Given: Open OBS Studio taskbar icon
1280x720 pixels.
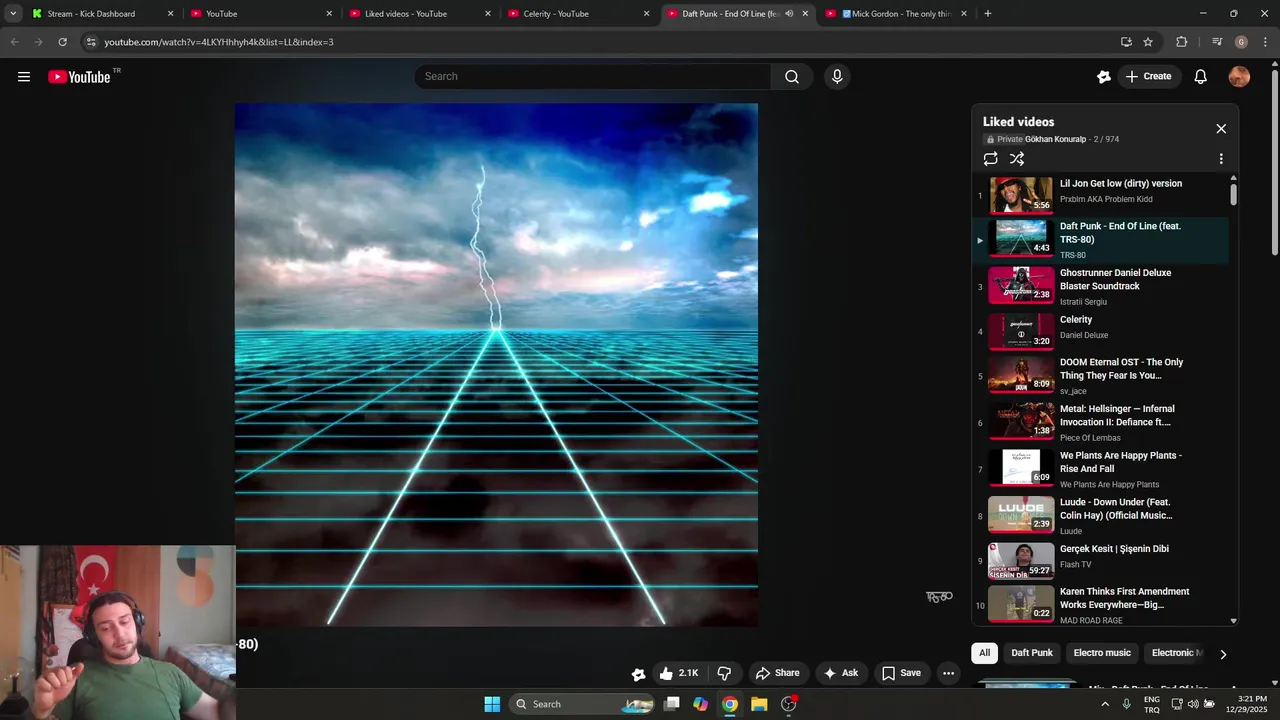Looking at the screenshot, I should [788, 704].
